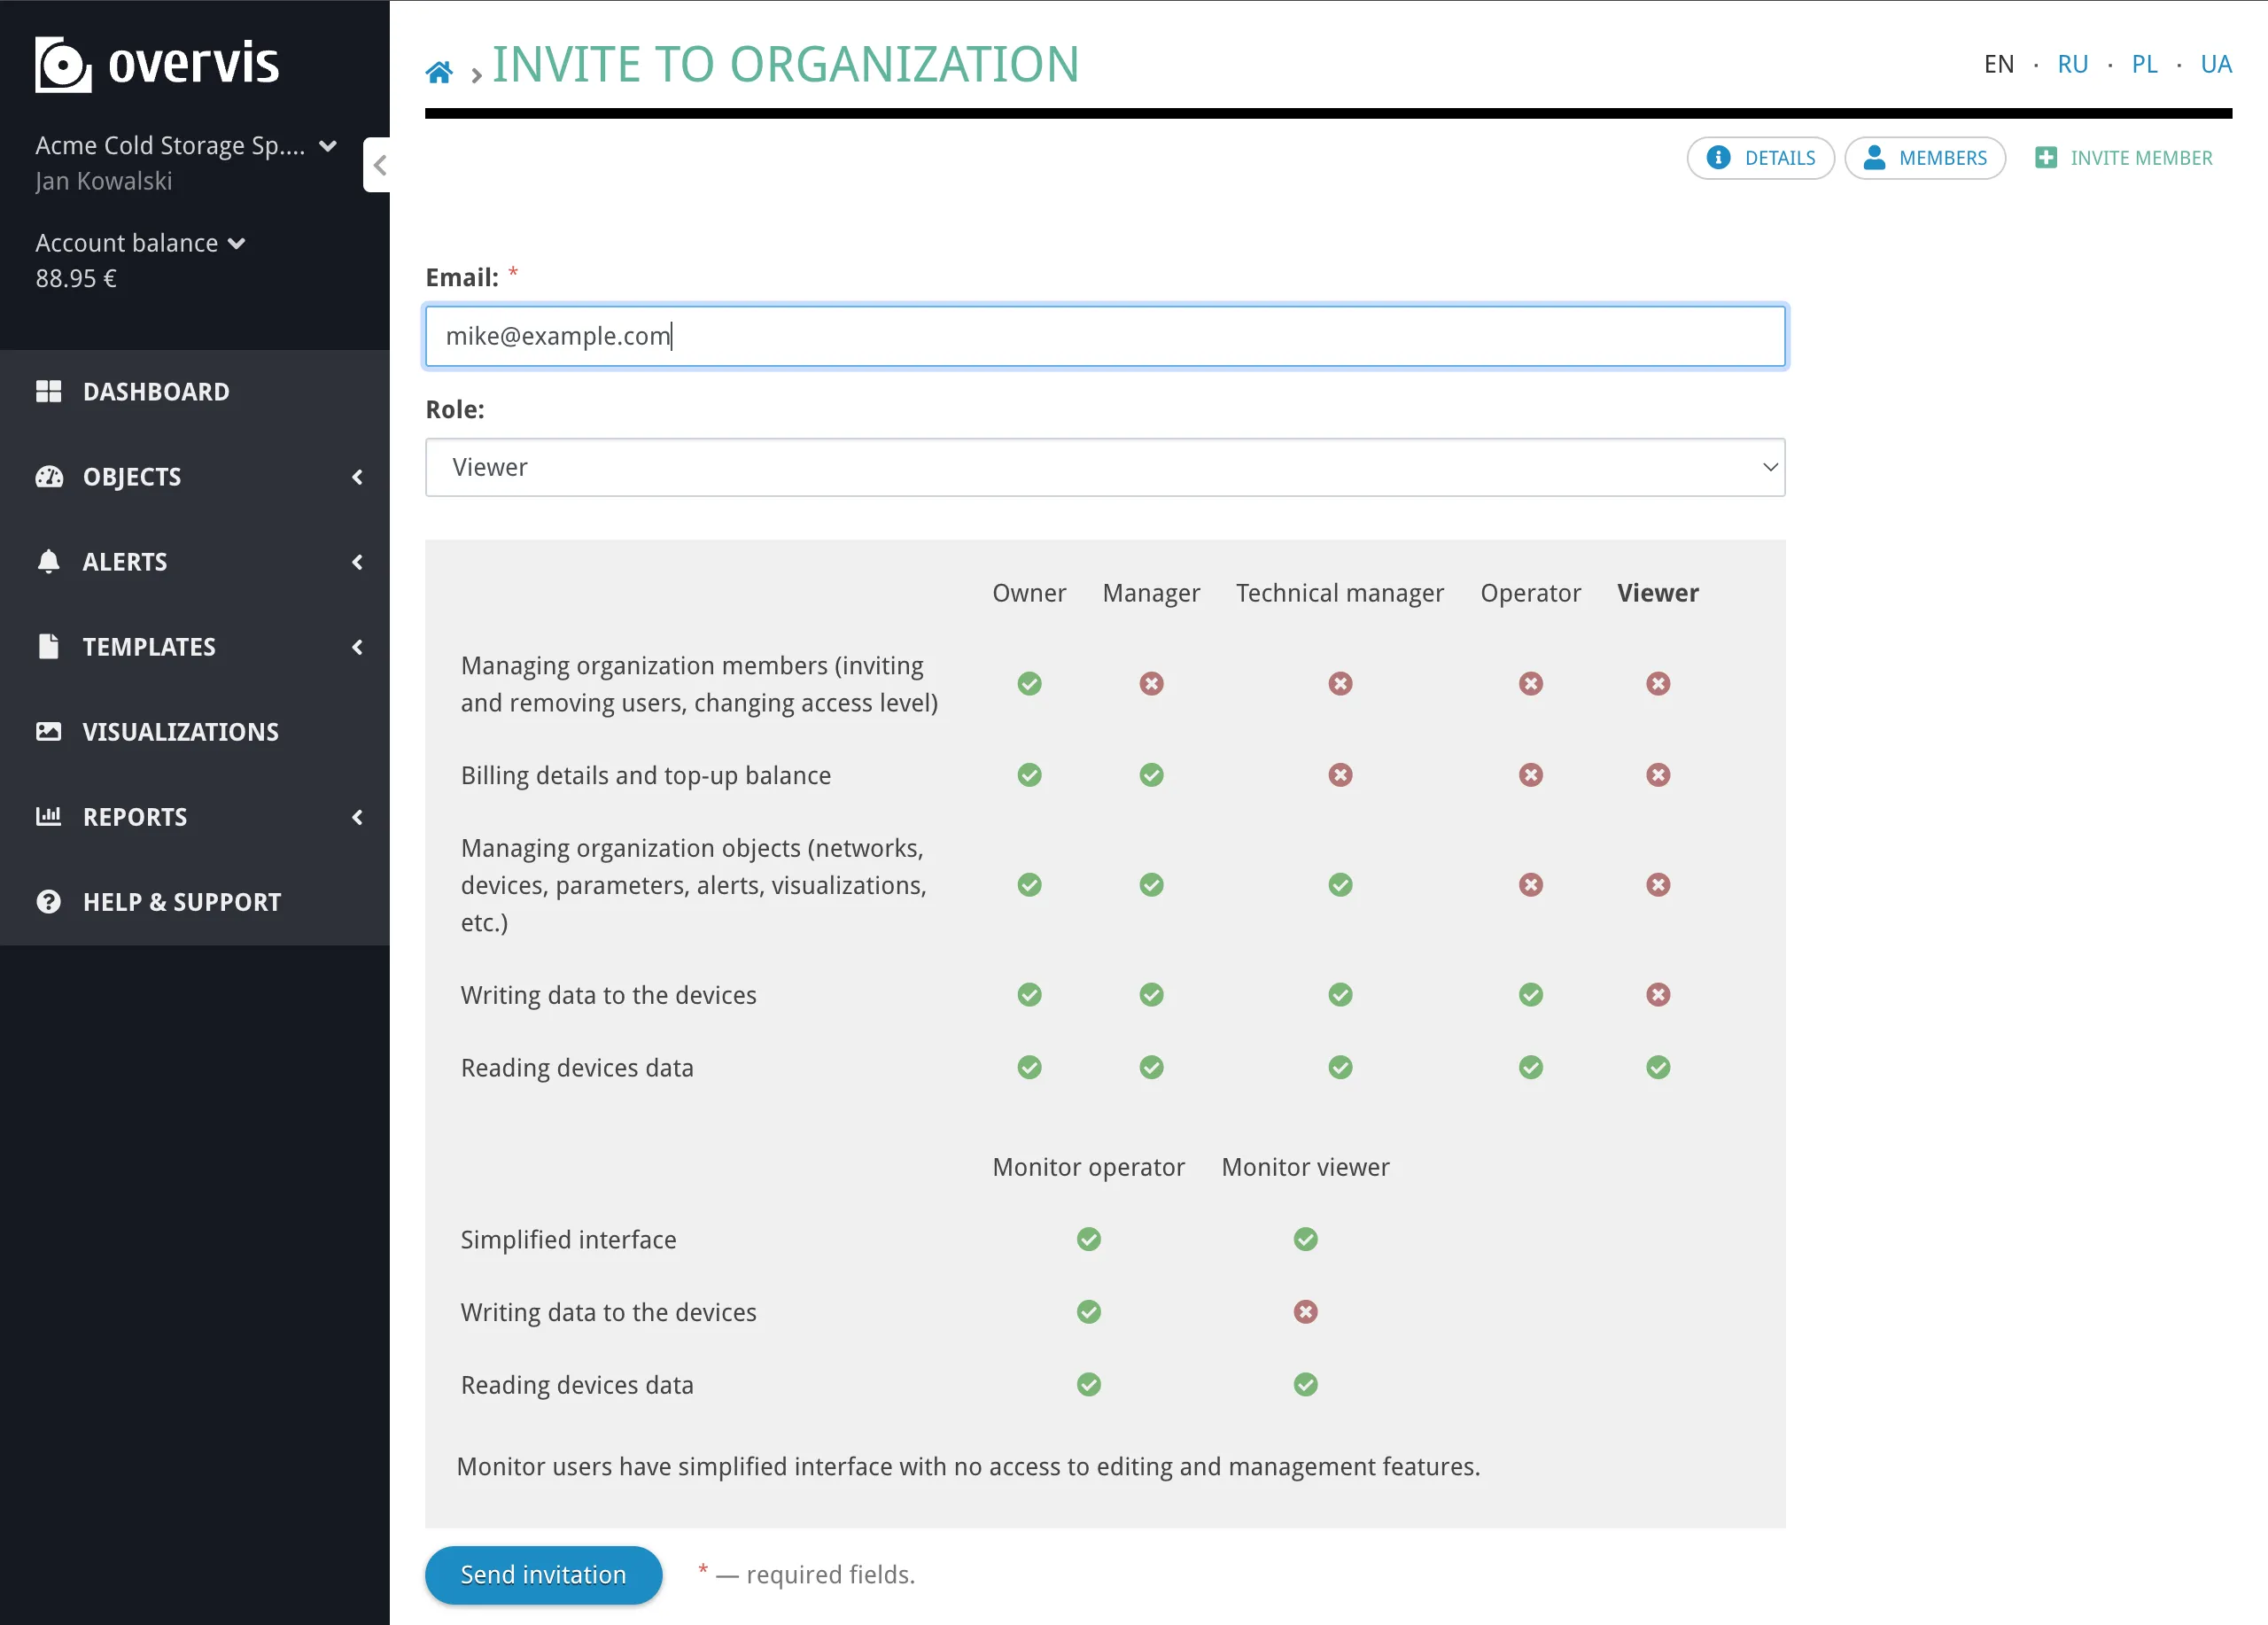Click Monitor viewer checkmark for Reading devices data

[x=1305, y=1385]
